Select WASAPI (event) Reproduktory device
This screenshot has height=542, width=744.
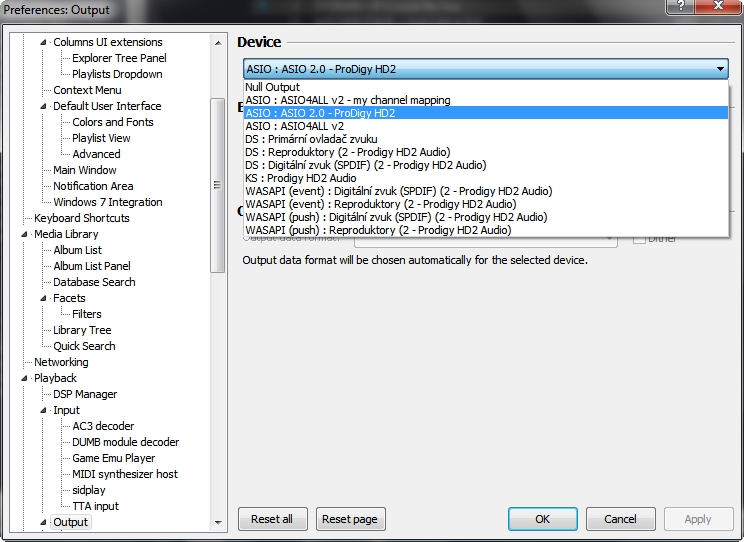coord(486,204)
